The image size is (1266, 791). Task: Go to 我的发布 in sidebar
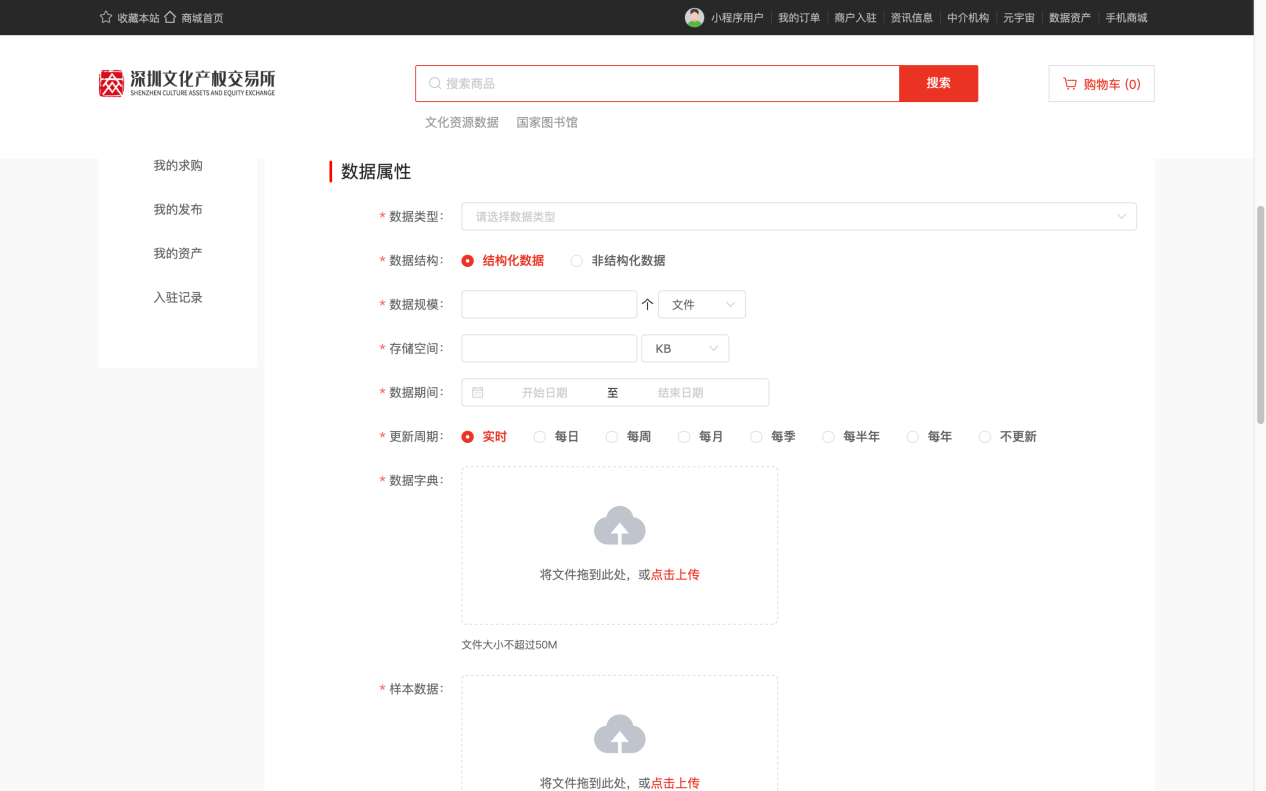pyautogui.click(x=178, y=209)
